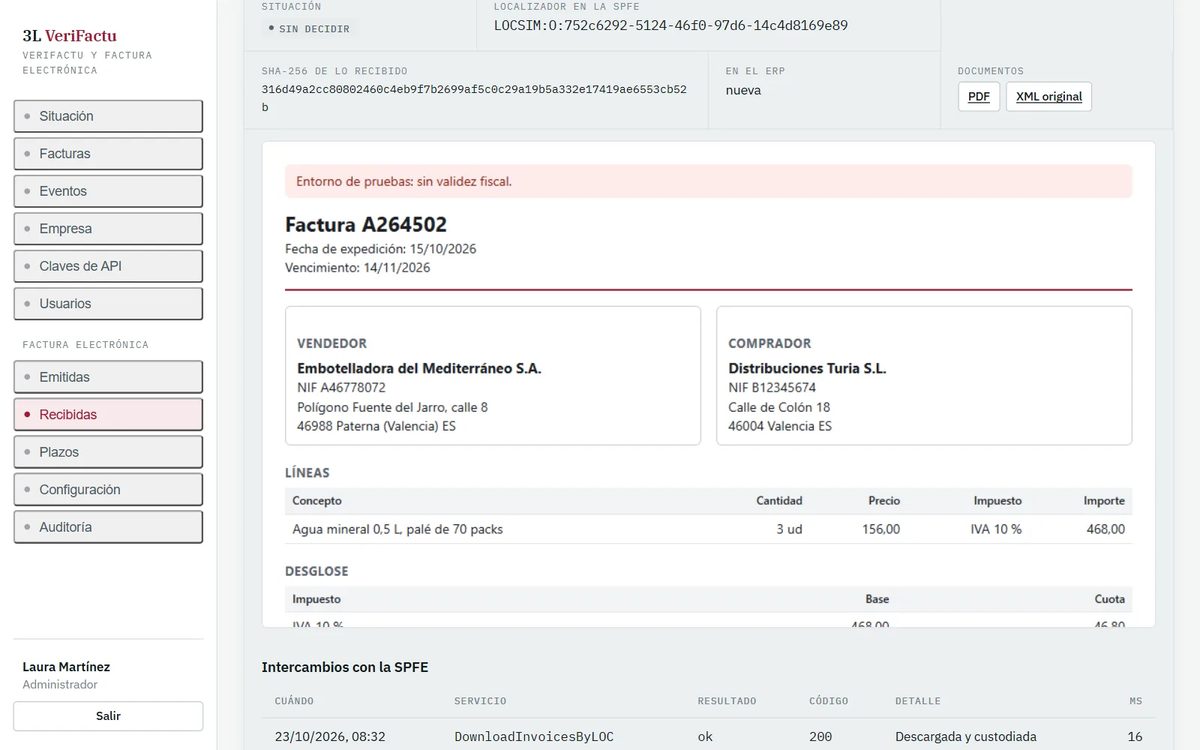Viewport: 1200px width, 750px height.
Task: Go to Auditoría in sidebar
Action: 108,527
